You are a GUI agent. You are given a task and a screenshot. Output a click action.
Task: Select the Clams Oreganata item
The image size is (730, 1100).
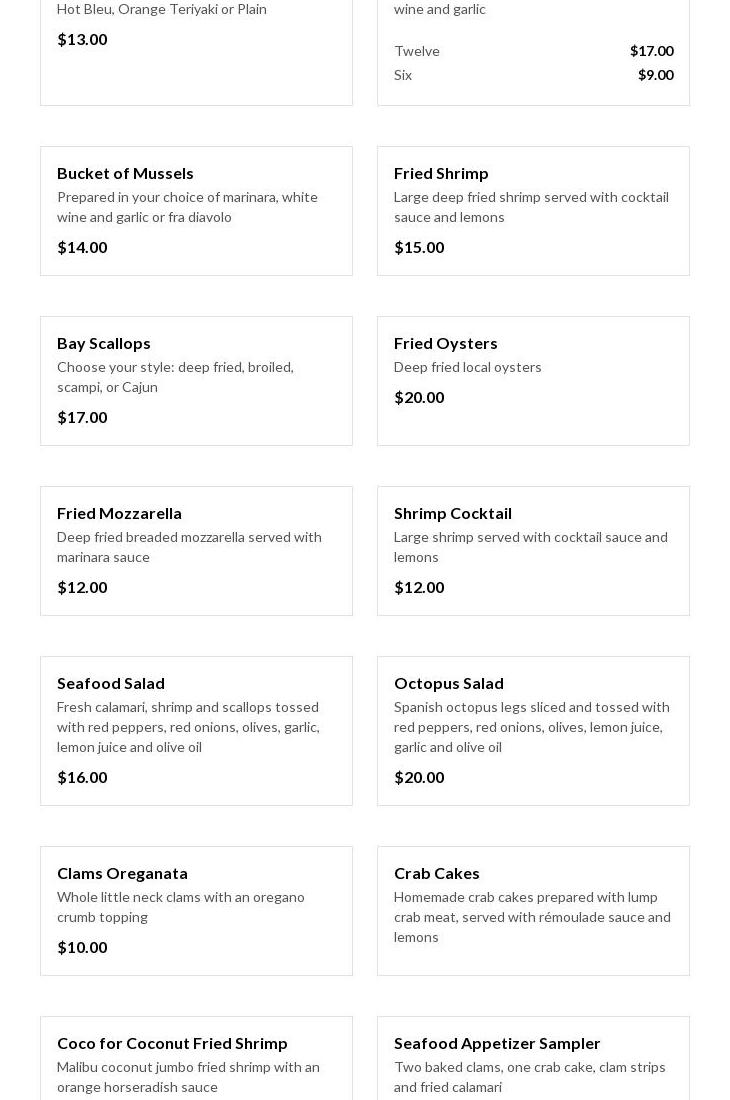[122, 873]
